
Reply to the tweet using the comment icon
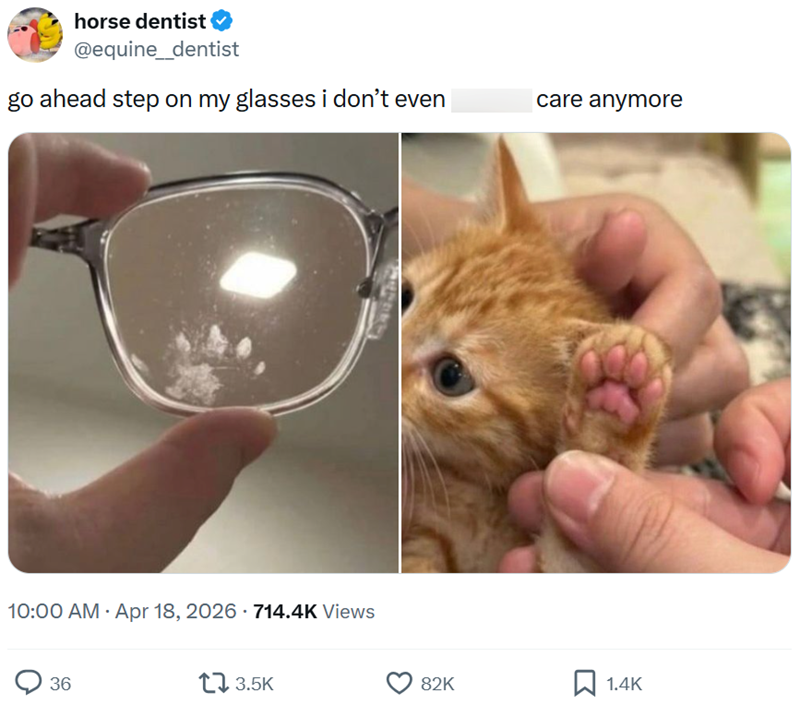click(30, 683)
